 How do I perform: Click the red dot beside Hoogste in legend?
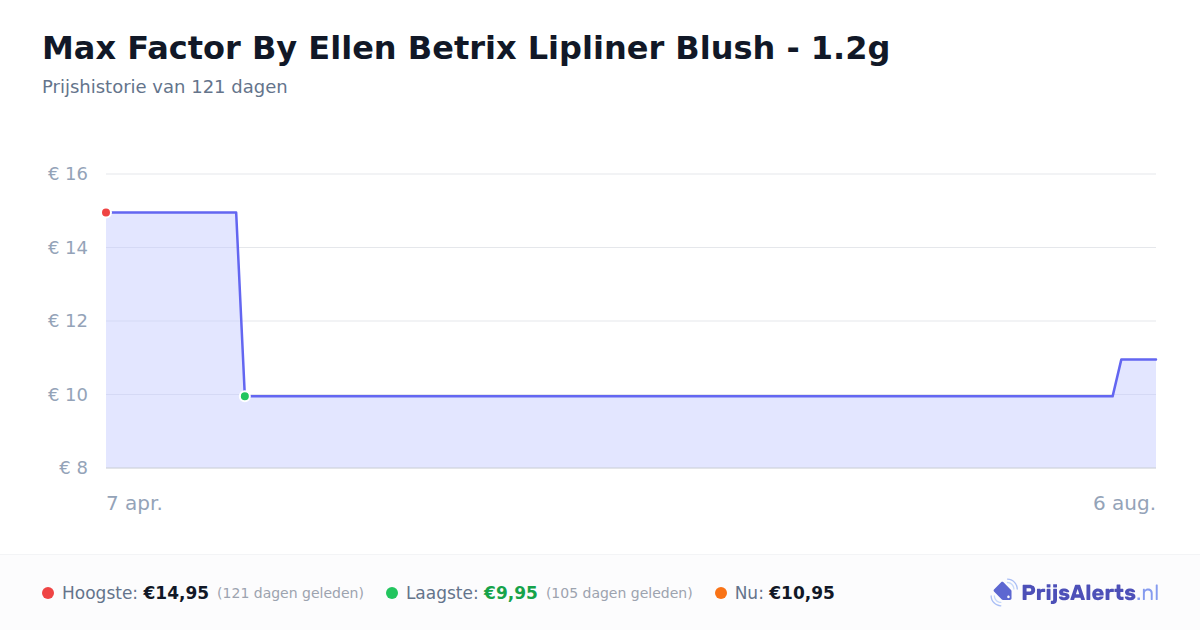click(x=48, y=593)
